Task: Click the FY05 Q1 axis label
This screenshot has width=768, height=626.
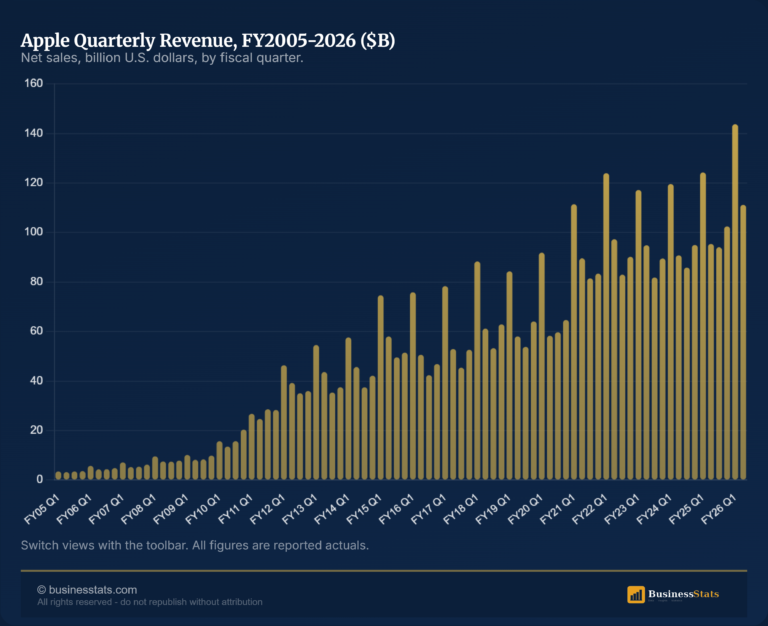Action: 42,509
